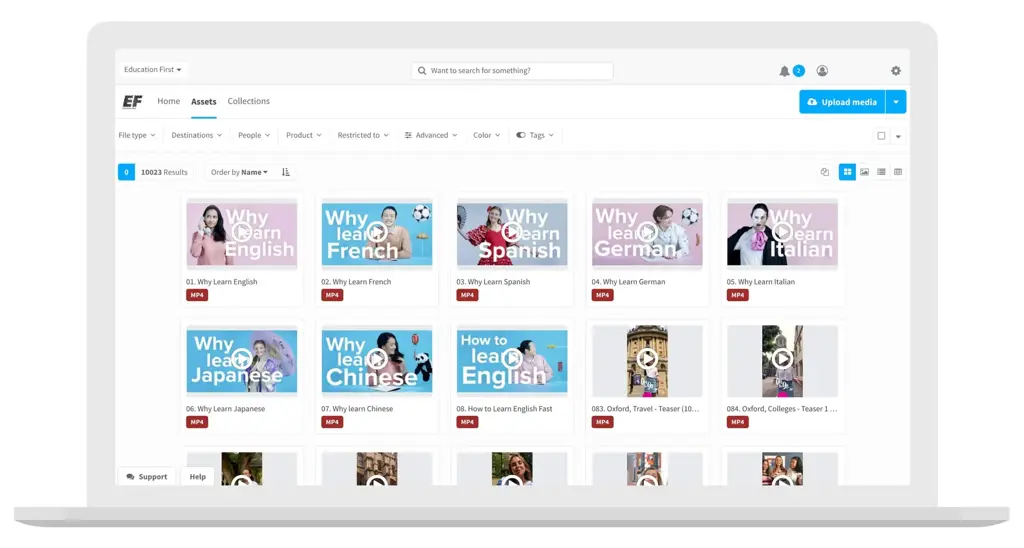Click the Support button

147,477
